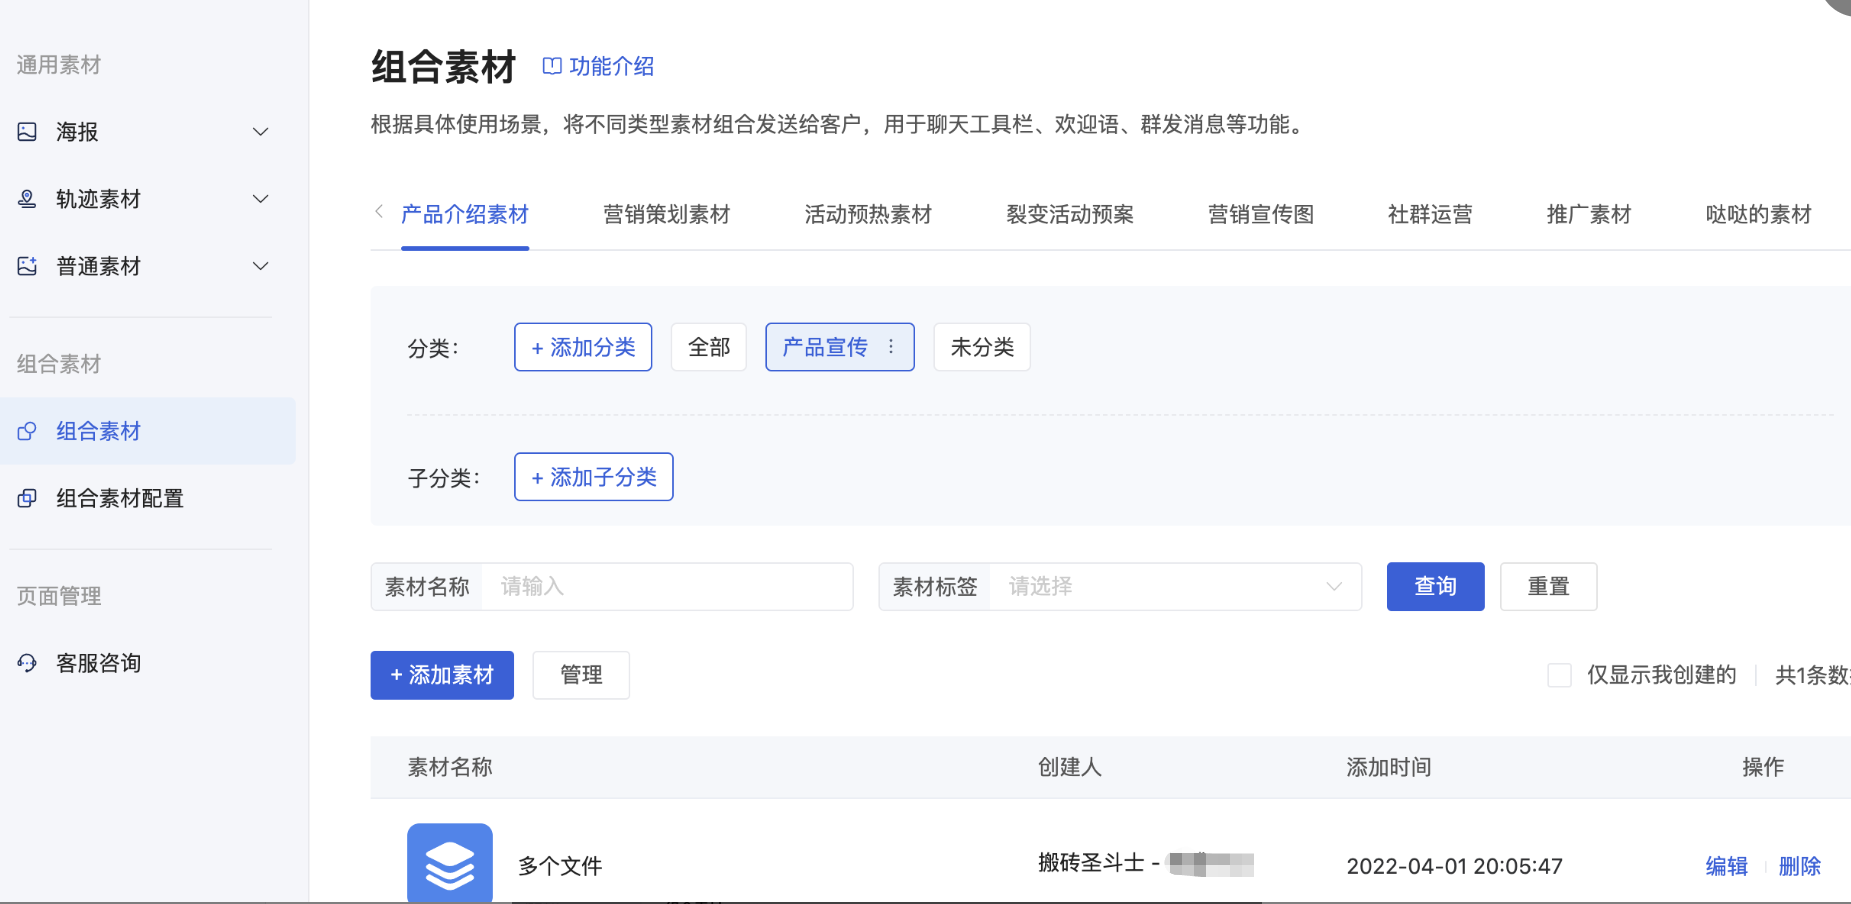Click the 组合素材 sidebar icon

pyautogui.click(x=27, y=431)
